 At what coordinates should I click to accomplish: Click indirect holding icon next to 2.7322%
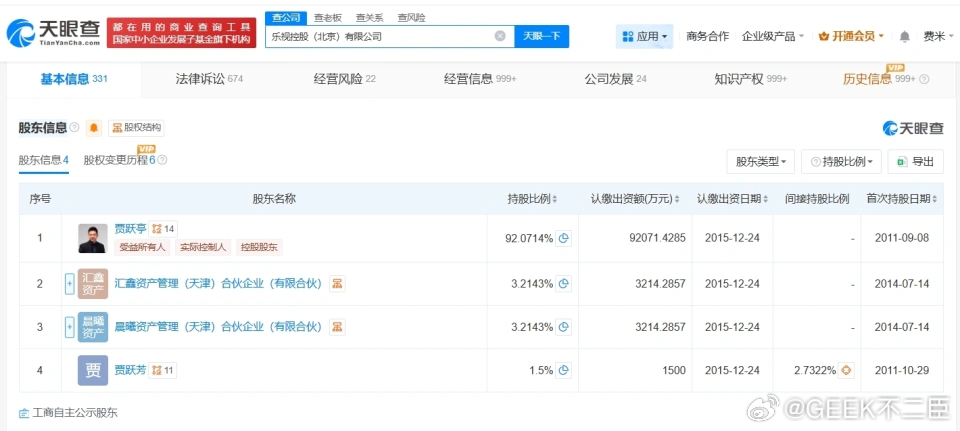pos(847,370)
